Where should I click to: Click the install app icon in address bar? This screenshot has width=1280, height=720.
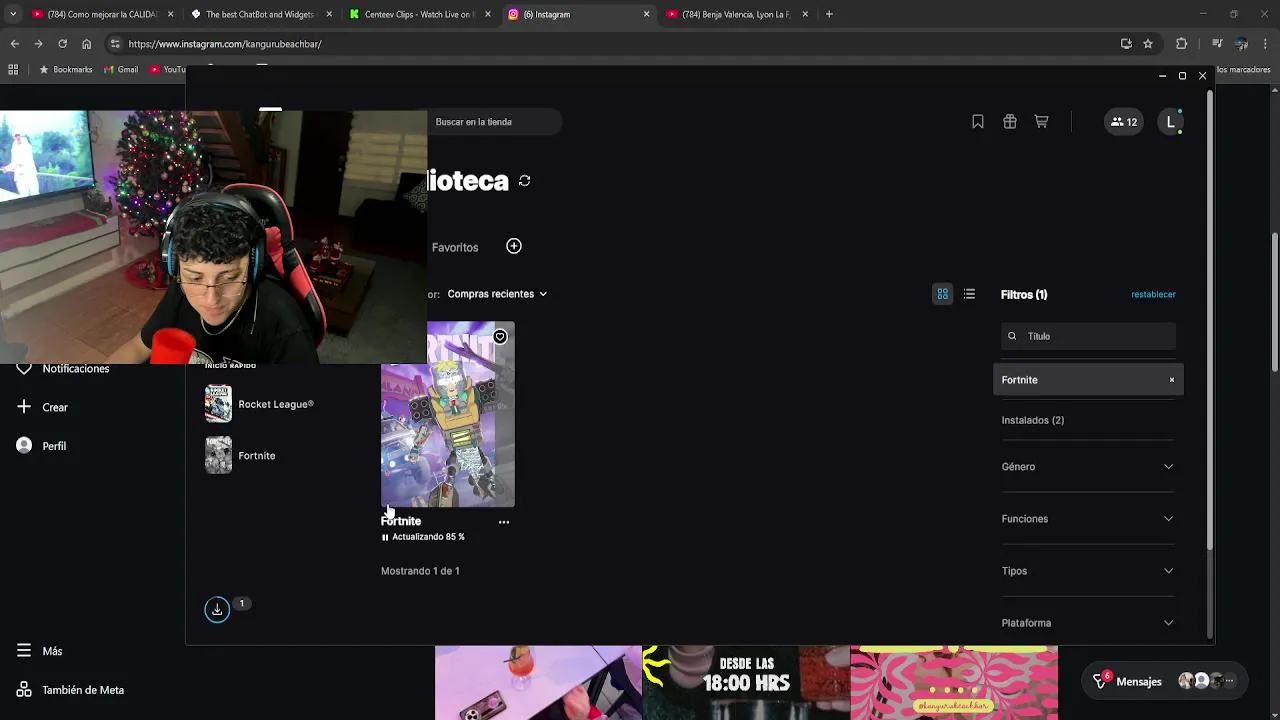click(1126, 44)
